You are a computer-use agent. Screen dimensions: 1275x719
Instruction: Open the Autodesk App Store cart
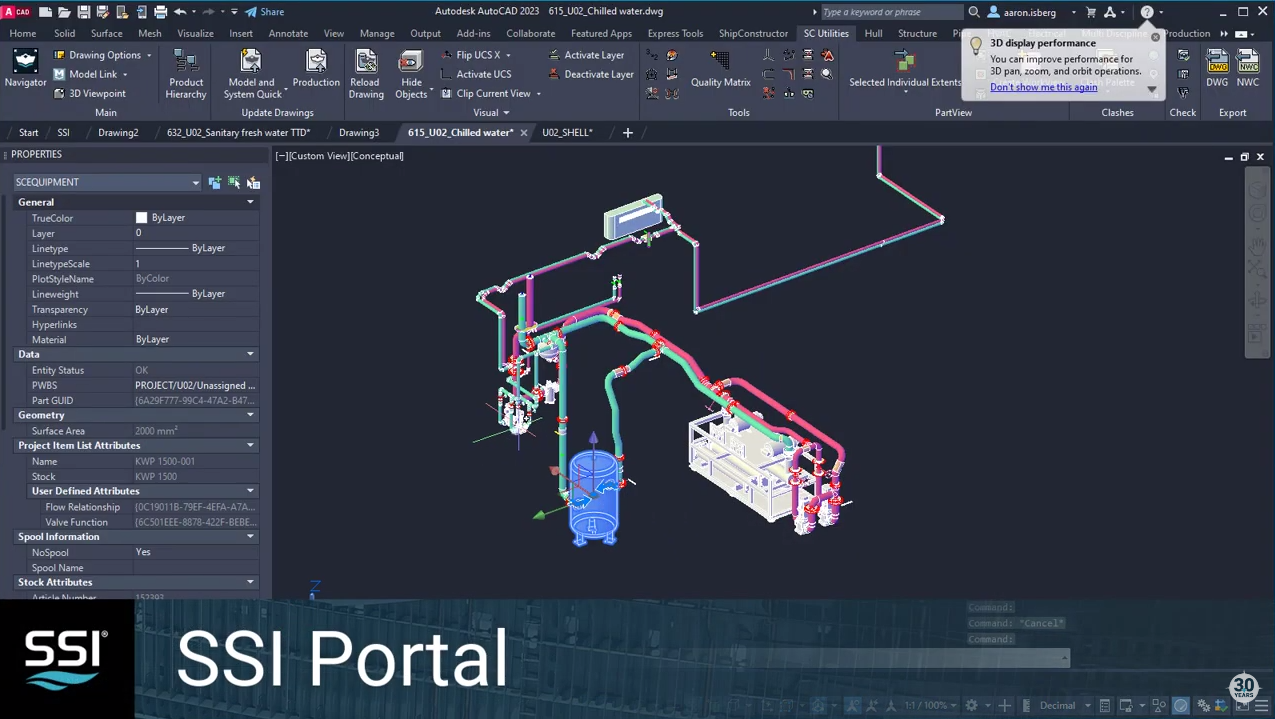pos(1091,12)
